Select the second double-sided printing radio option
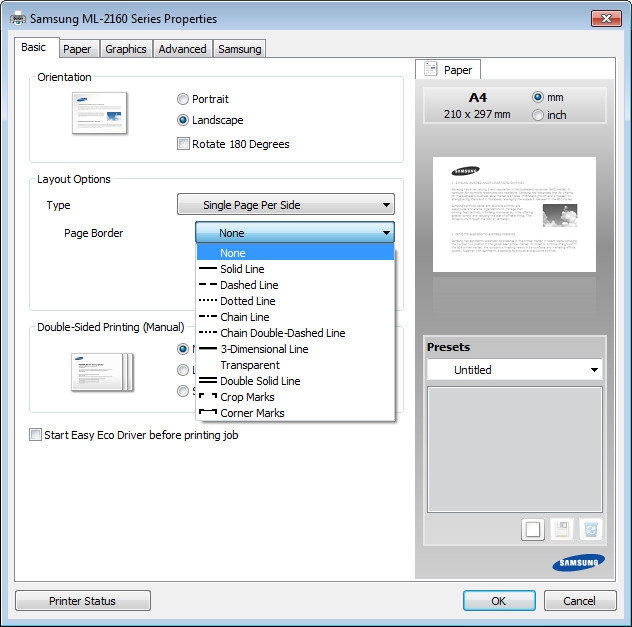 [183, 370]
